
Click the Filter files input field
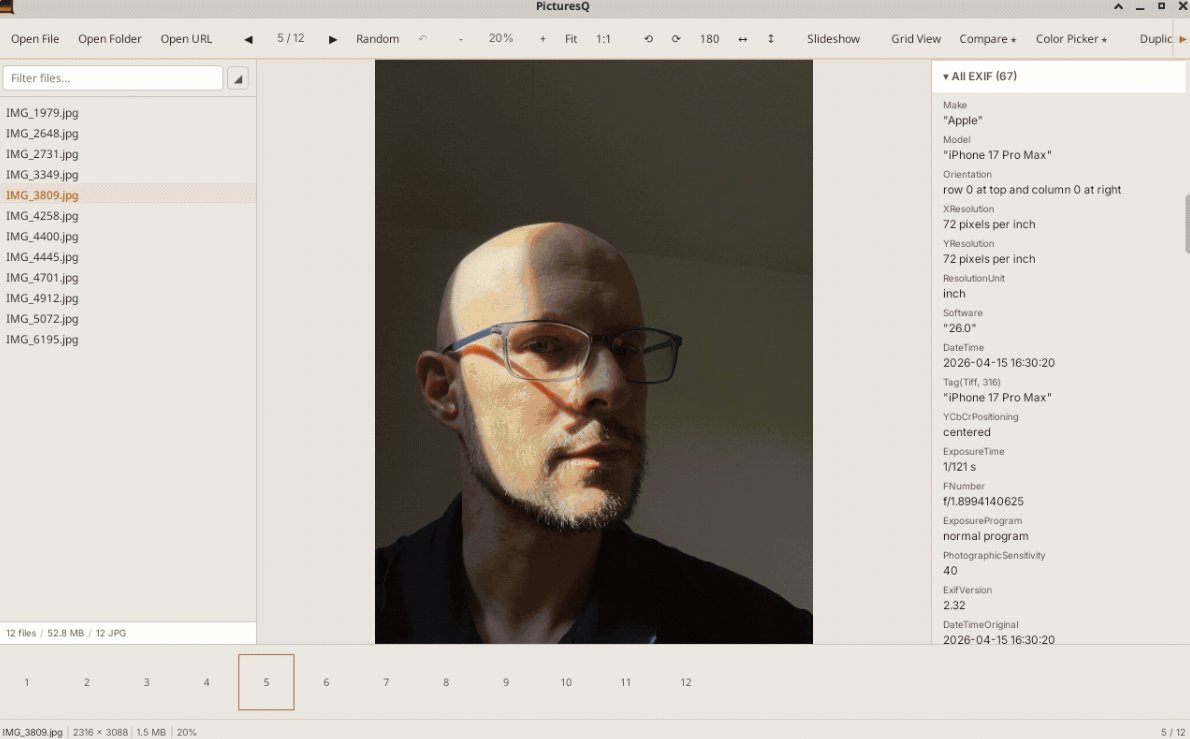(112, 78)
